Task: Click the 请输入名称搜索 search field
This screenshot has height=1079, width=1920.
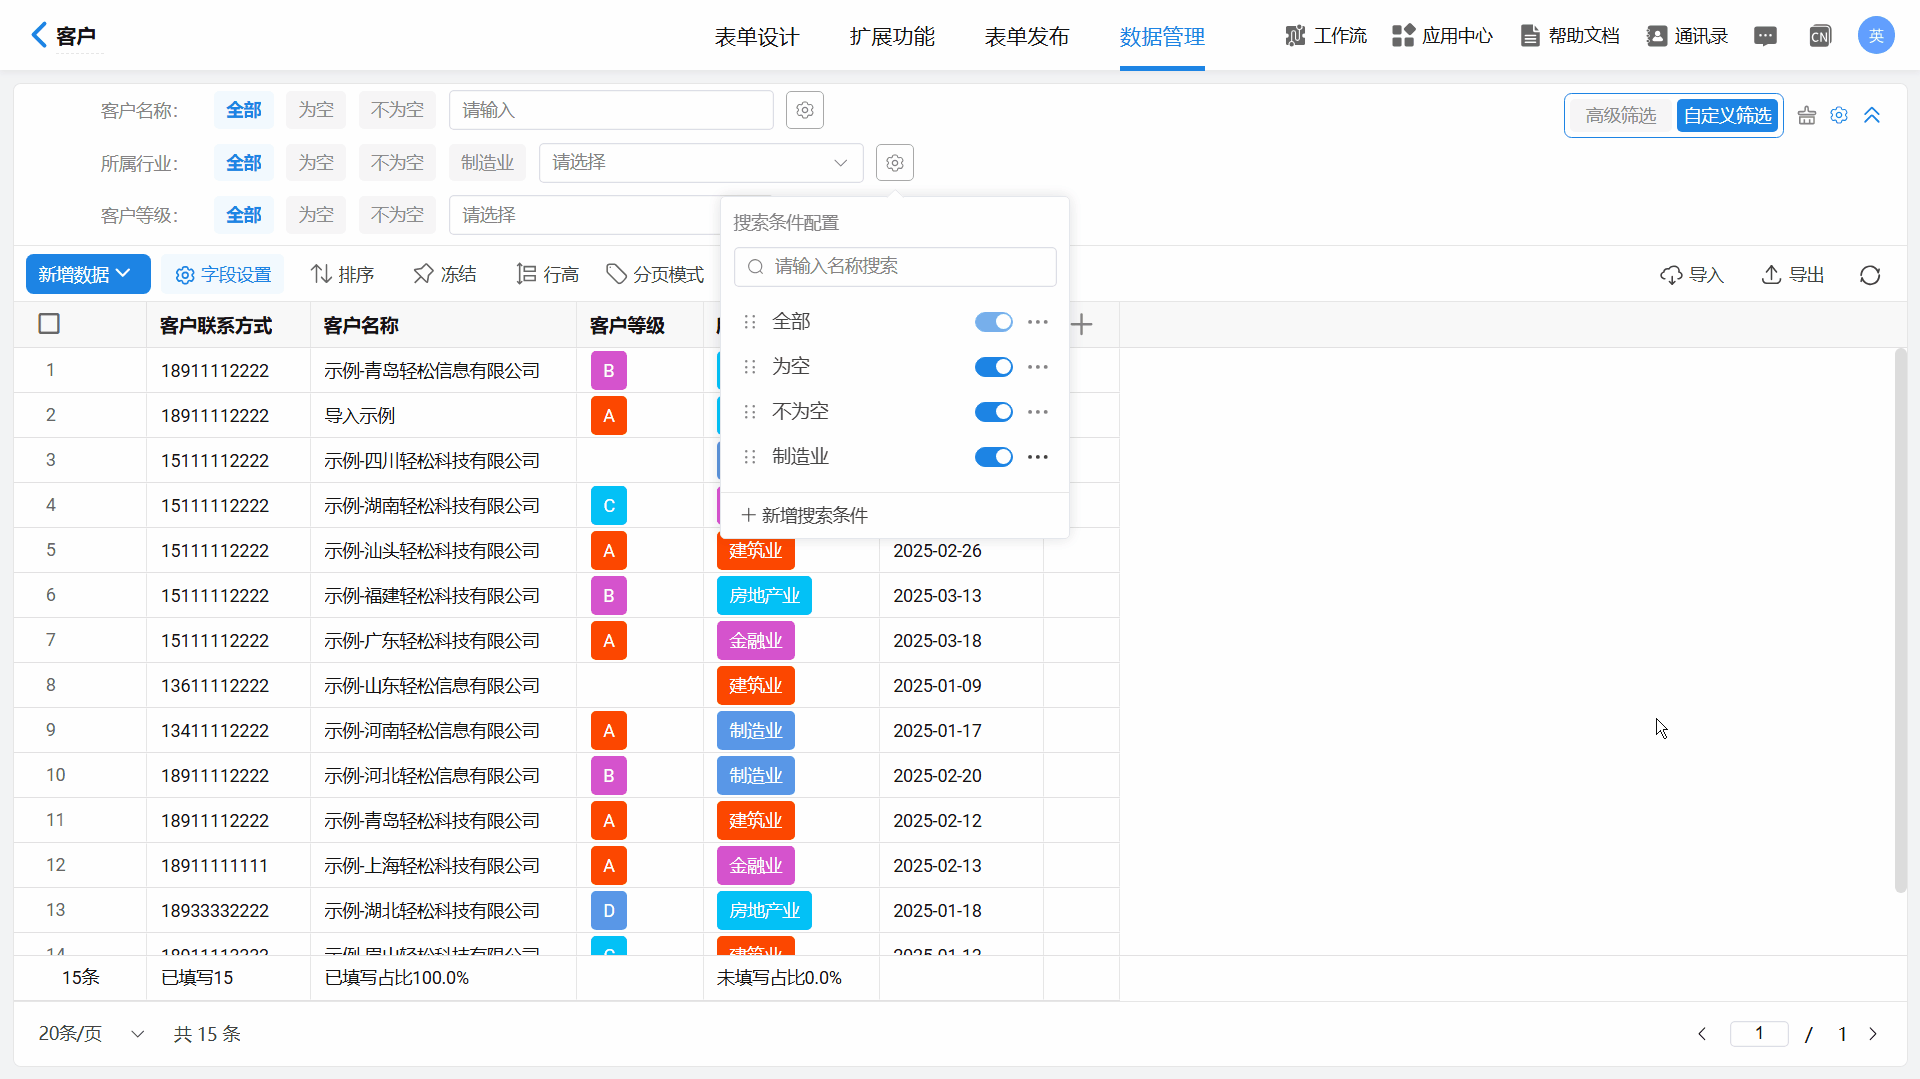Action: pyautogui.click(x=895, y=266)
